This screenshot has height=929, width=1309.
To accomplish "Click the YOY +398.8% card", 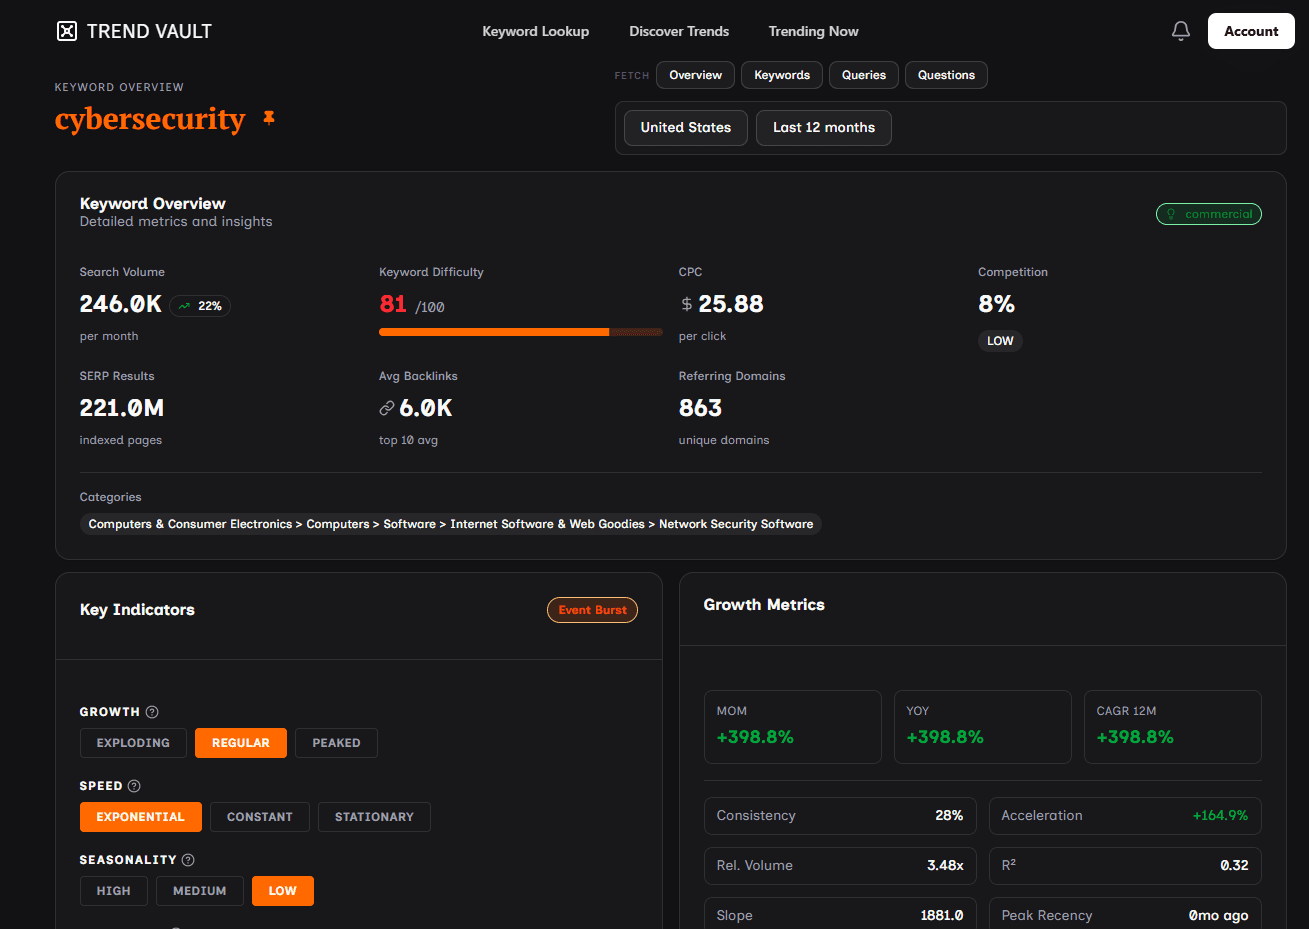I will (x=983, y=727).
